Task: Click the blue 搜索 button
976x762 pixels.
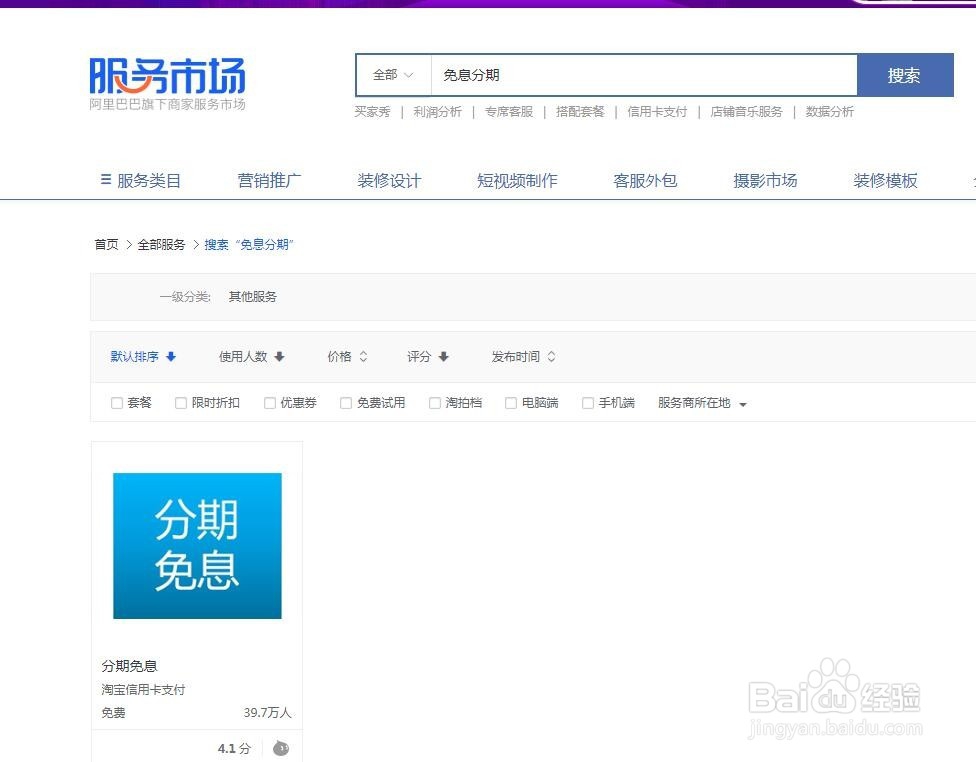Action: (x=904, y=74)
